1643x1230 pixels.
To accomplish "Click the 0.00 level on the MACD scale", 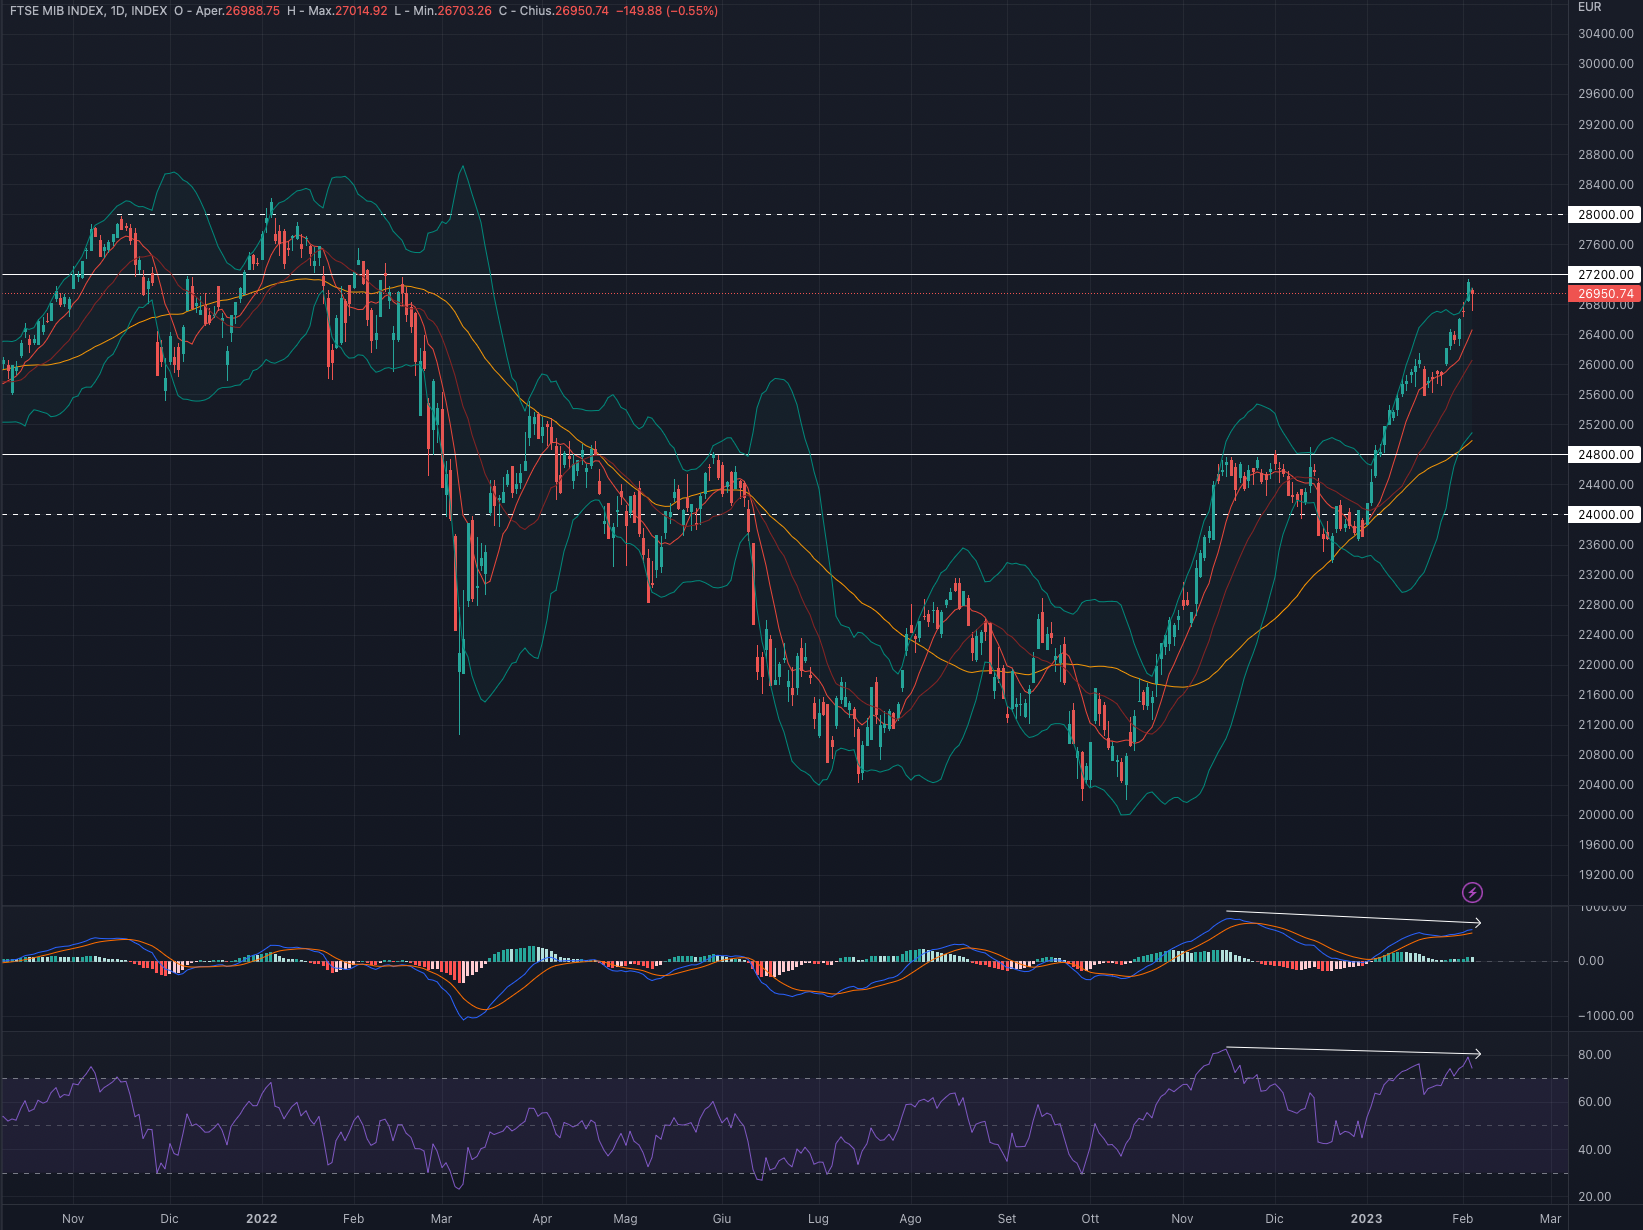I will coord(1590,961).
